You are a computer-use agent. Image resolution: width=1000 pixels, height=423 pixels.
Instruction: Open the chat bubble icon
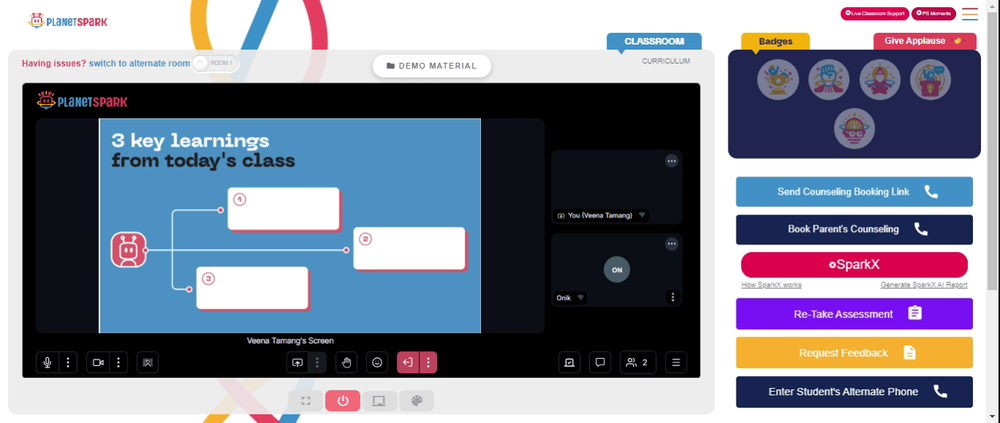pyautogui.click(x=600, y=362)
